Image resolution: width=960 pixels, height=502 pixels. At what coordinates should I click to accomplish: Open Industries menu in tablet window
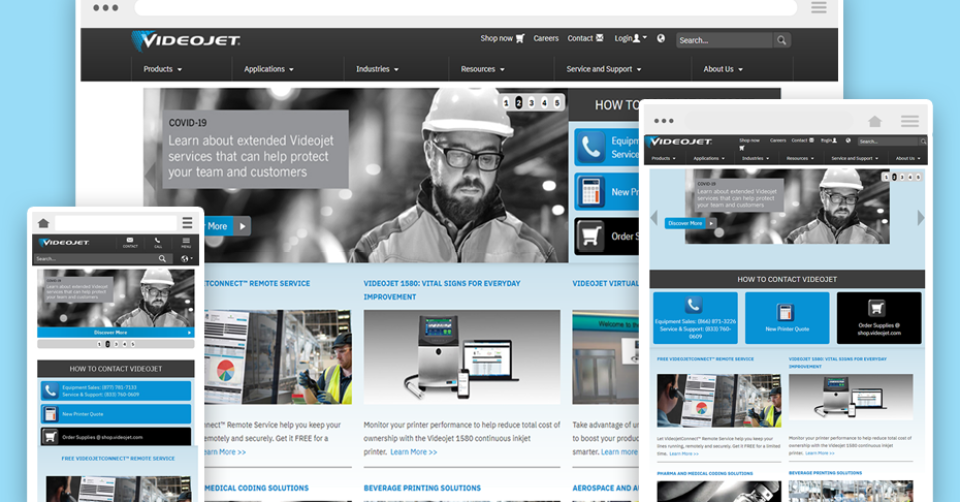click(x=756, y=158)
